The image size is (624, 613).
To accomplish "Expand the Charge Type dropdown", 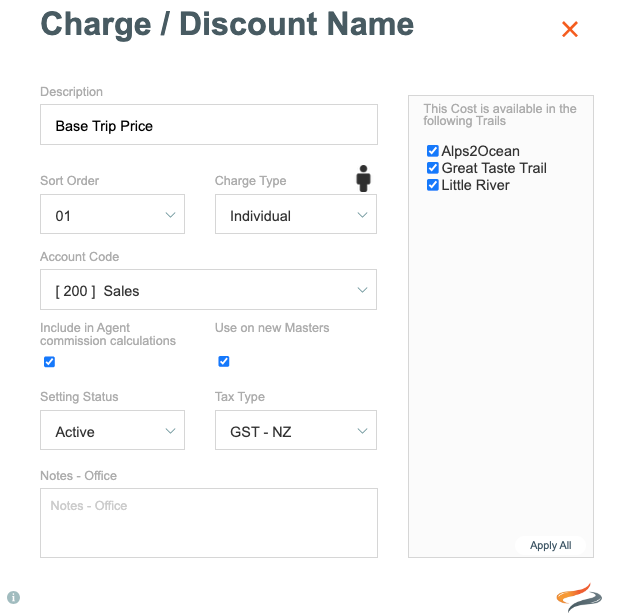I will pyautogui.click(x=296, y=214).
